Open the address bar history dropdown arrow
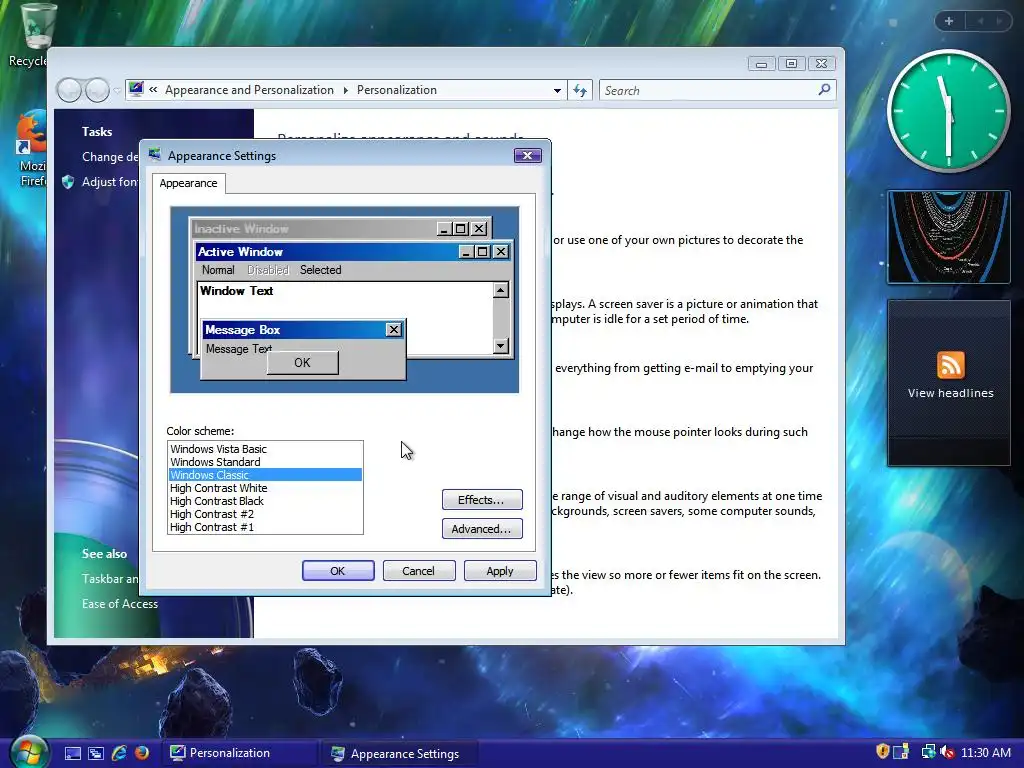The height and width of the screenshot is (768, 1024). tap(557, 91)
